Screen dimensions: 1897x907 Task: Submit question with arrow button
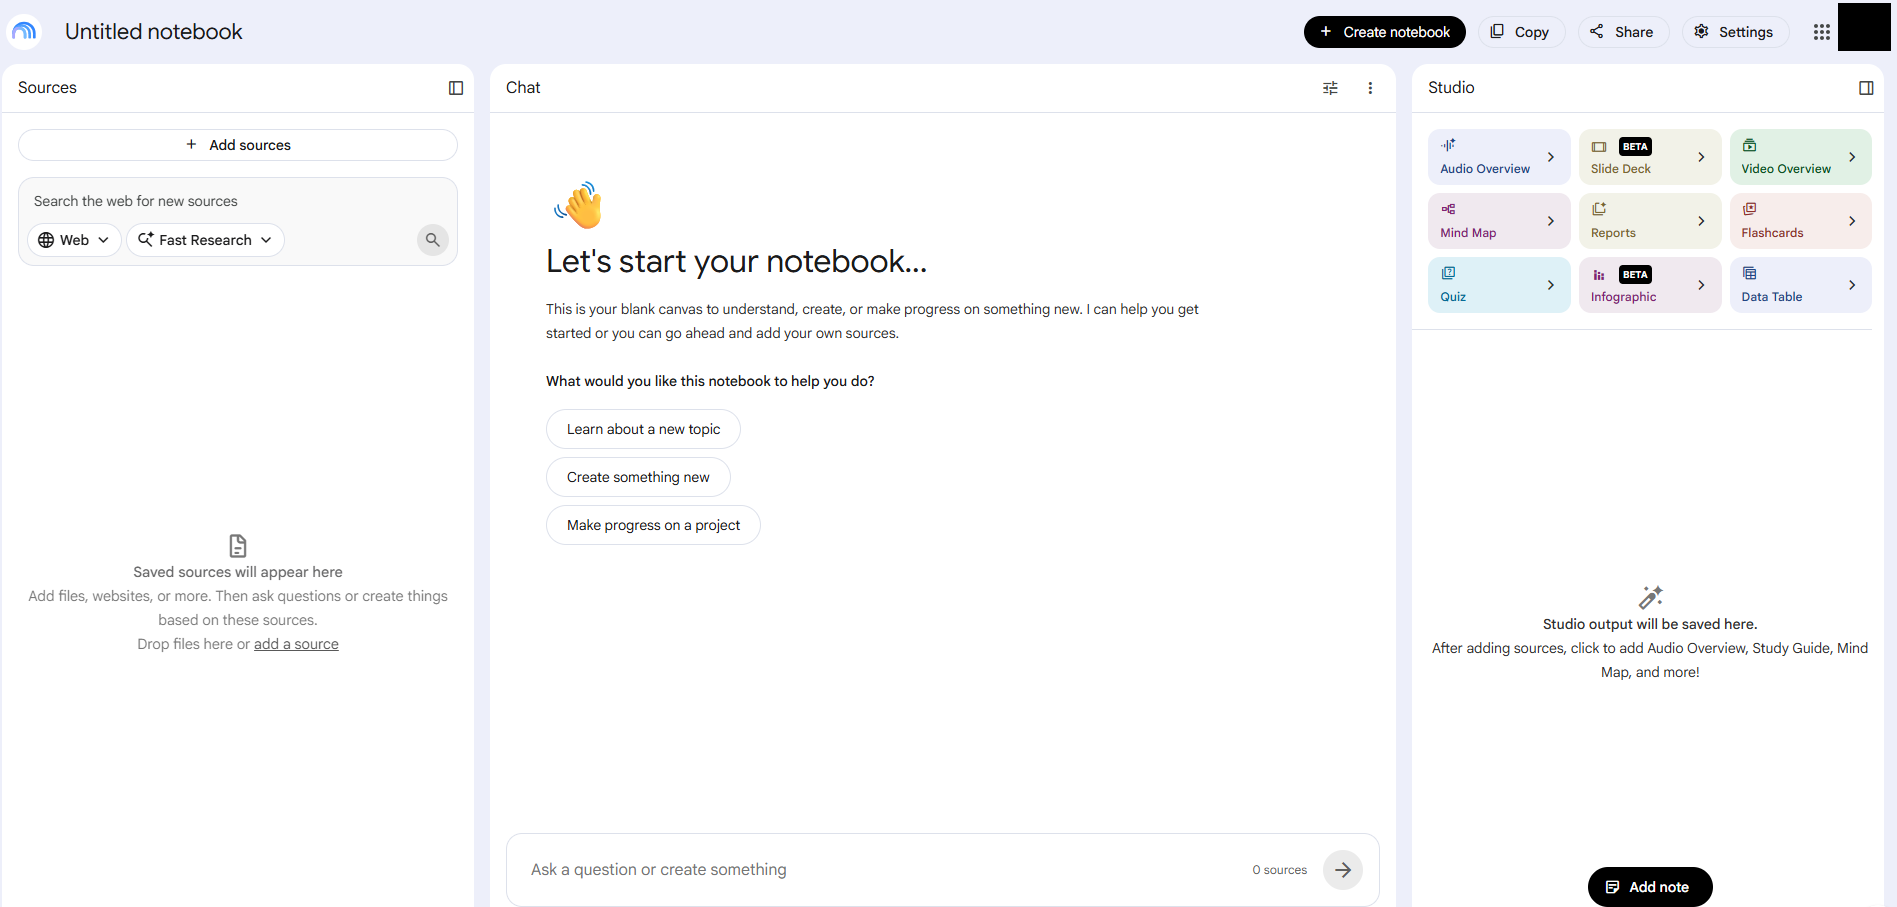(x=1343, y=870)
